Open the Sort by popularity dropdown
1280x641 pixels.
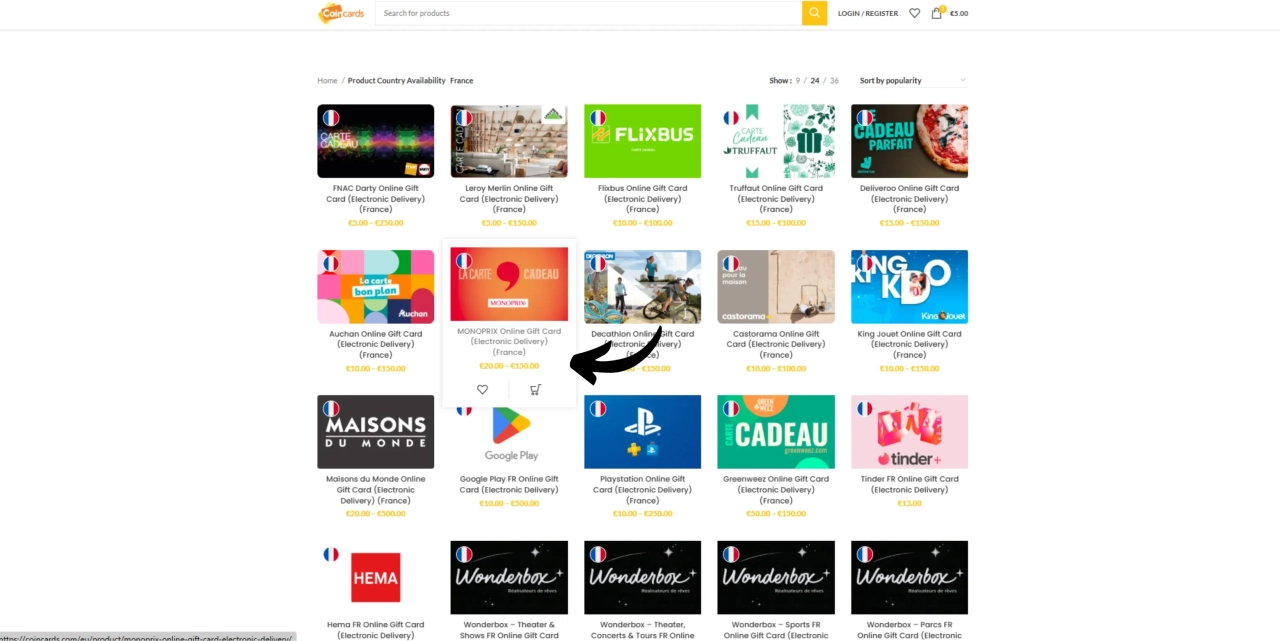pyautogui.click(x=912, y=81)
